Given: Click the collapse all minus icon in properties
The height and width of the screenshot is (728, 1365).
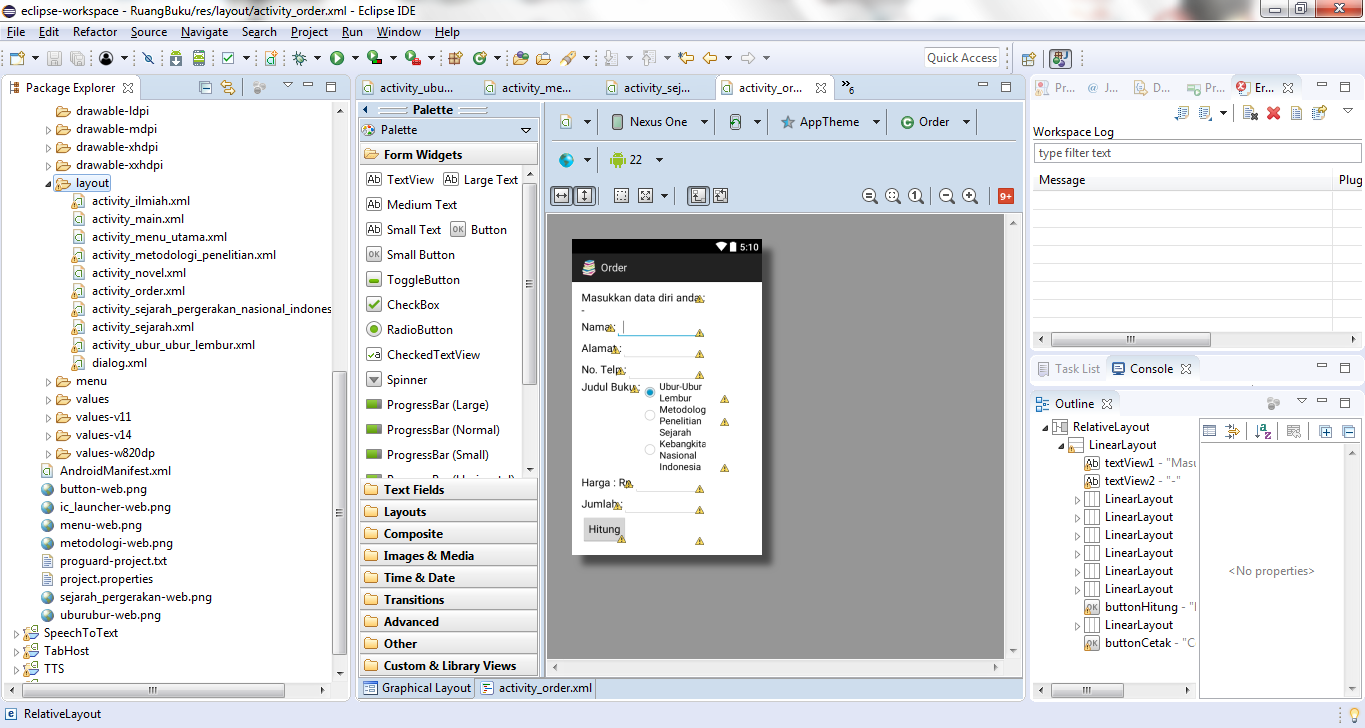Looking at the screenshot, I should click(x=1348, y=431).
